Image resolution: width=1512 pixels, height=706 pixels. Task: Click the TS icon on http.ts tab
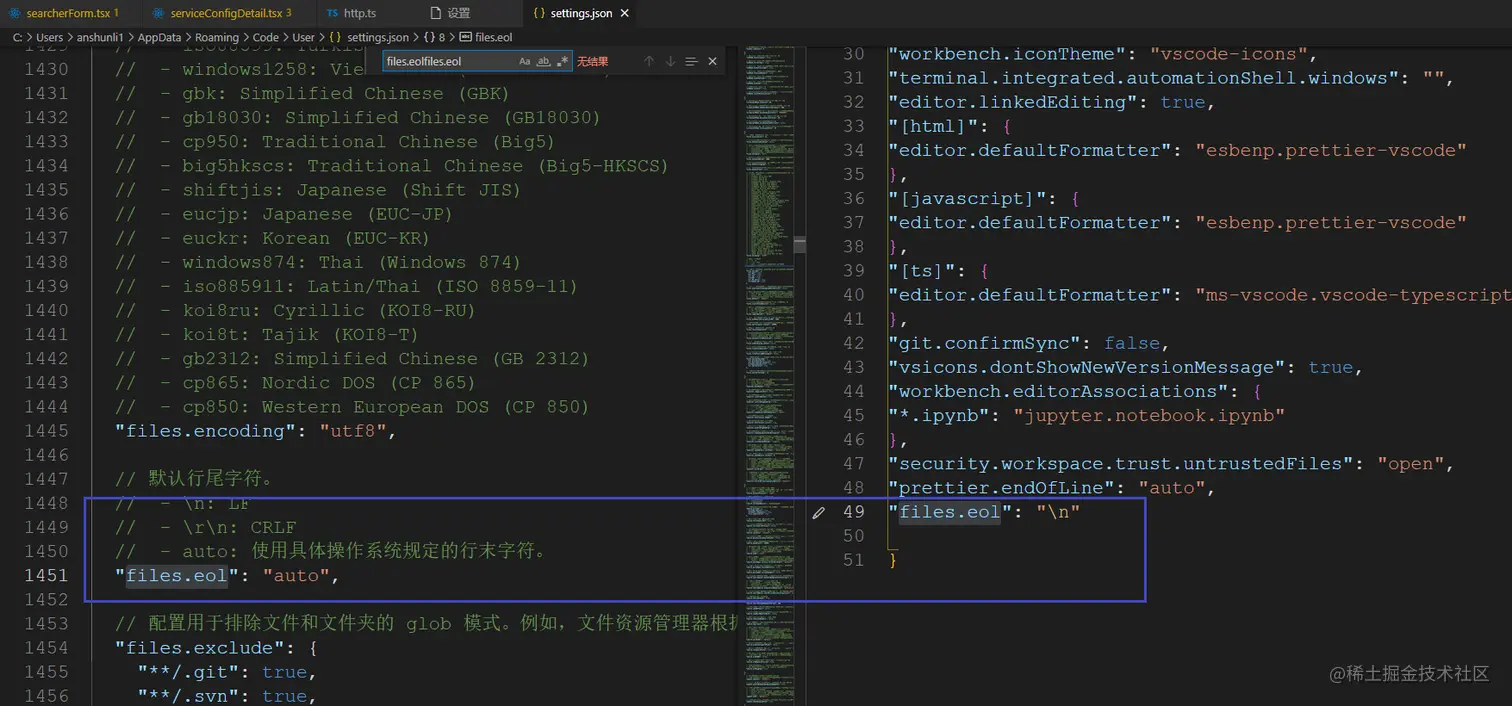pos(332,13)
